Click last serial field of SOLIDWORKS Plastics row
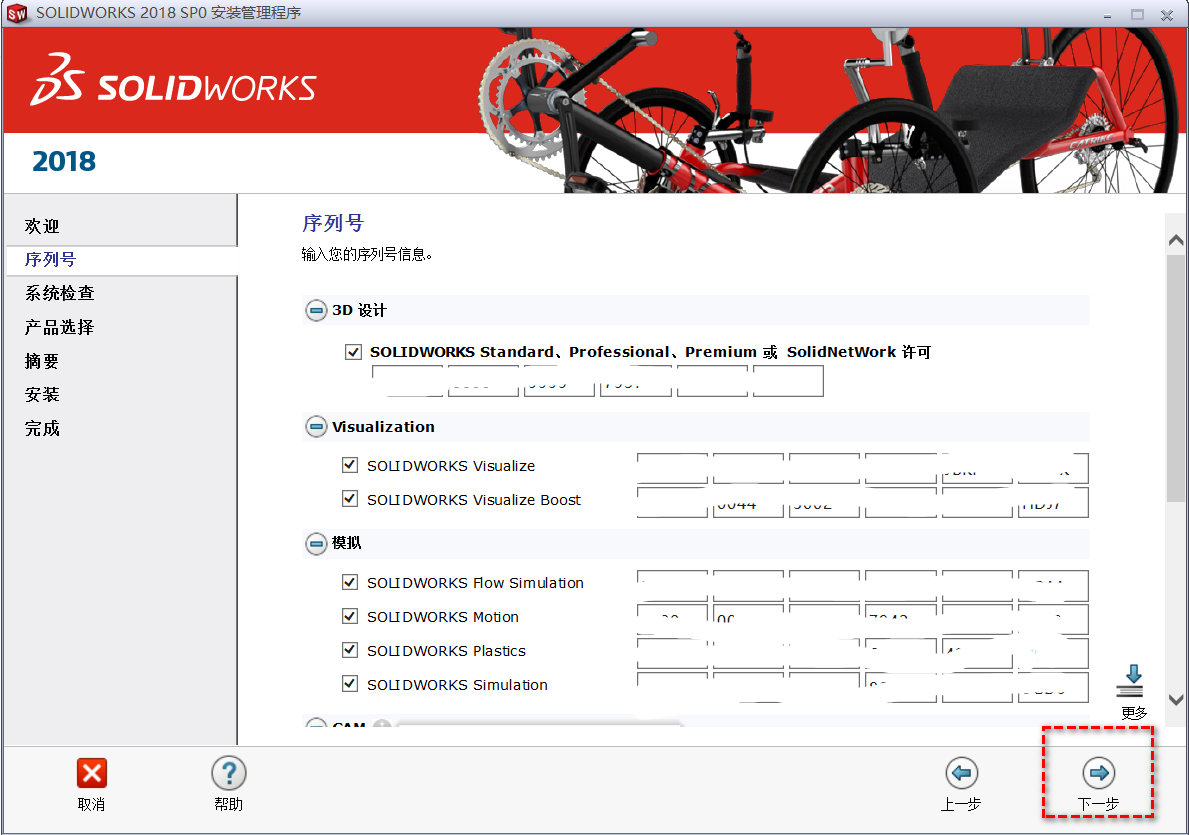 tap(1053, 654)
